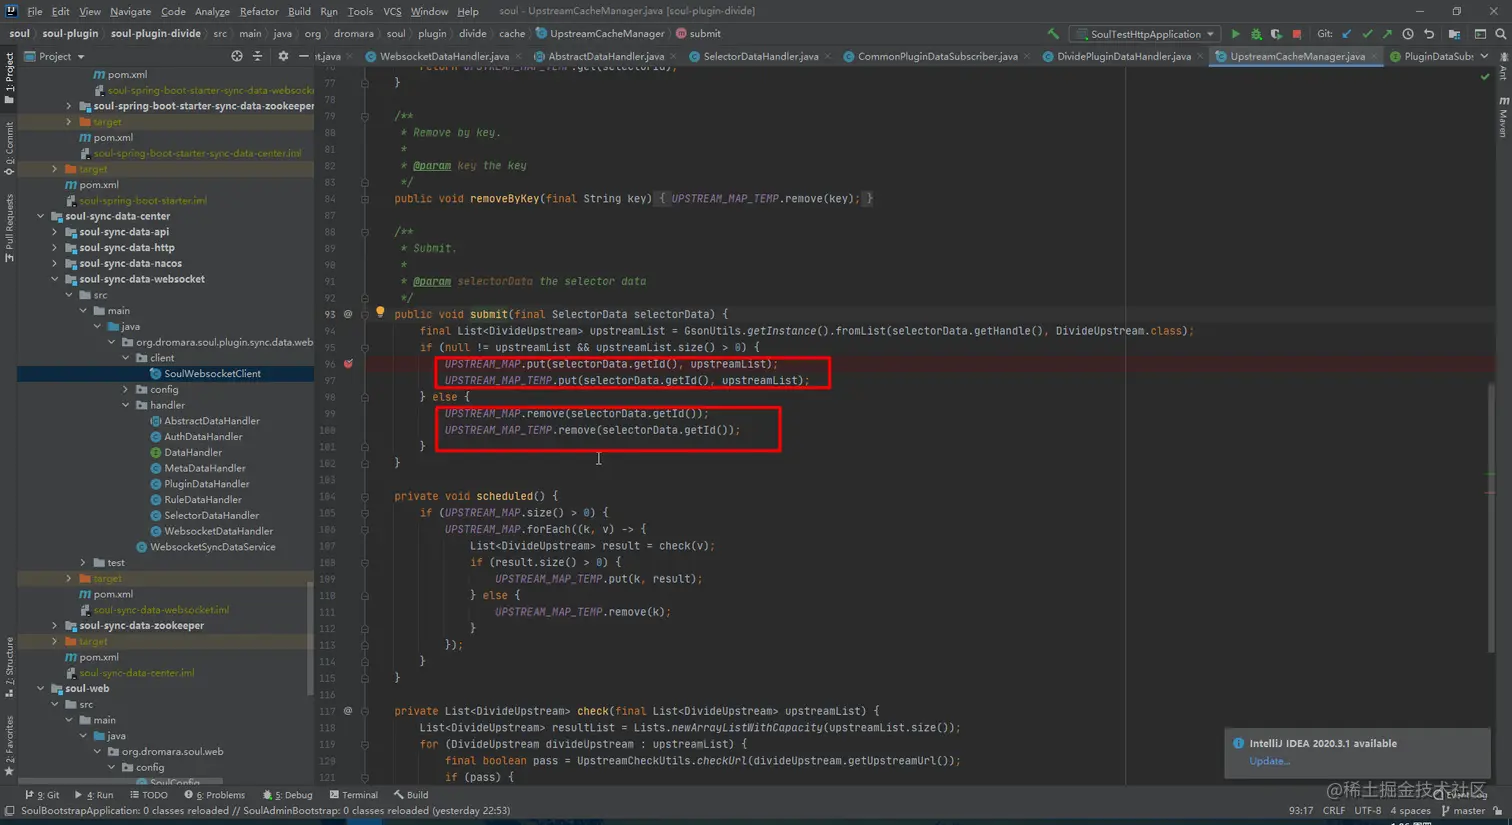This screenshot has height=825, width=1512.
Task: Rollback changes with the undo arrow icon
Action: tap(1429, 34)
